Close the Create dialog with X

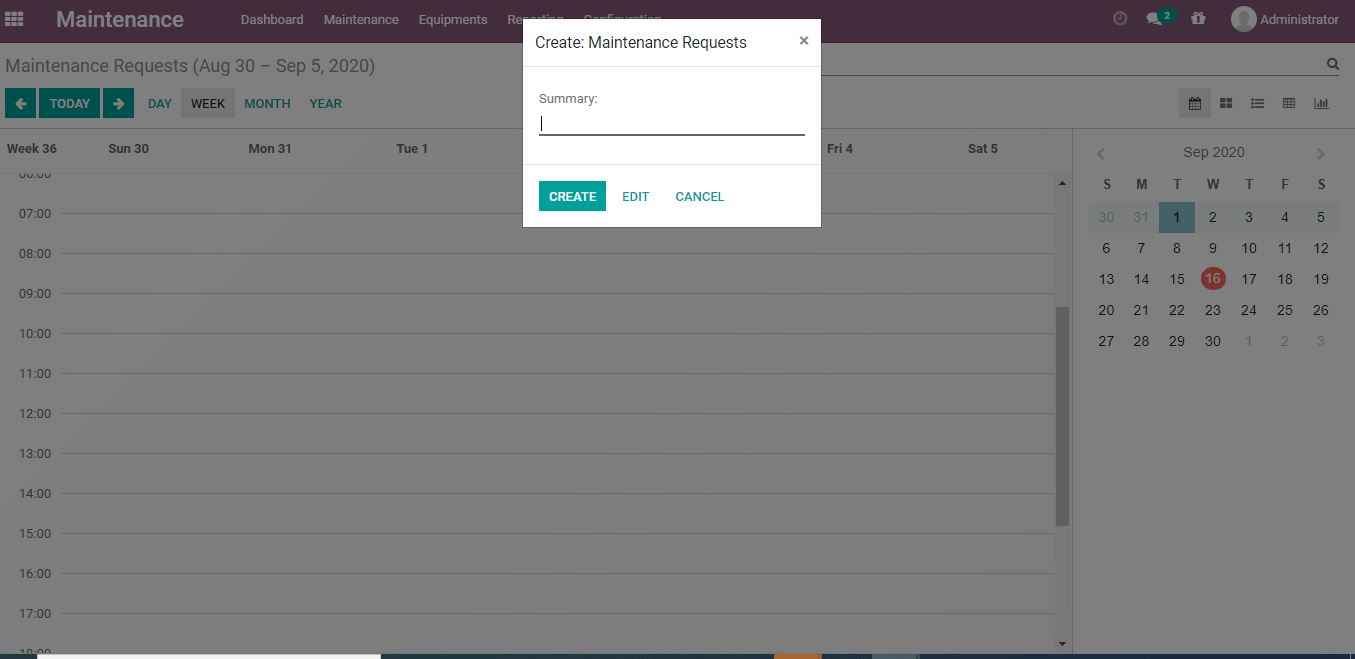tap(803, 41)
